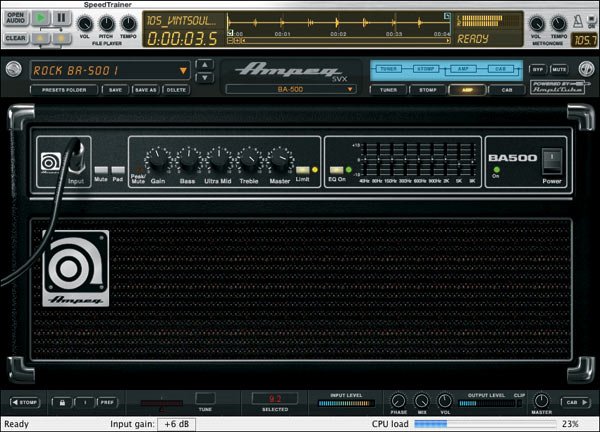Adjust the File Player PITCH knob
Image resolution: width=600 pixels, height=432 pixels.
106,24
